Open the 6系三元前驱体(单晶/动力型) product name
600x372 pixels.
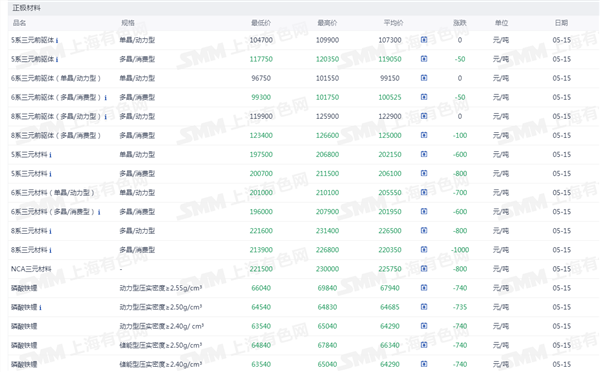(55, 78)
